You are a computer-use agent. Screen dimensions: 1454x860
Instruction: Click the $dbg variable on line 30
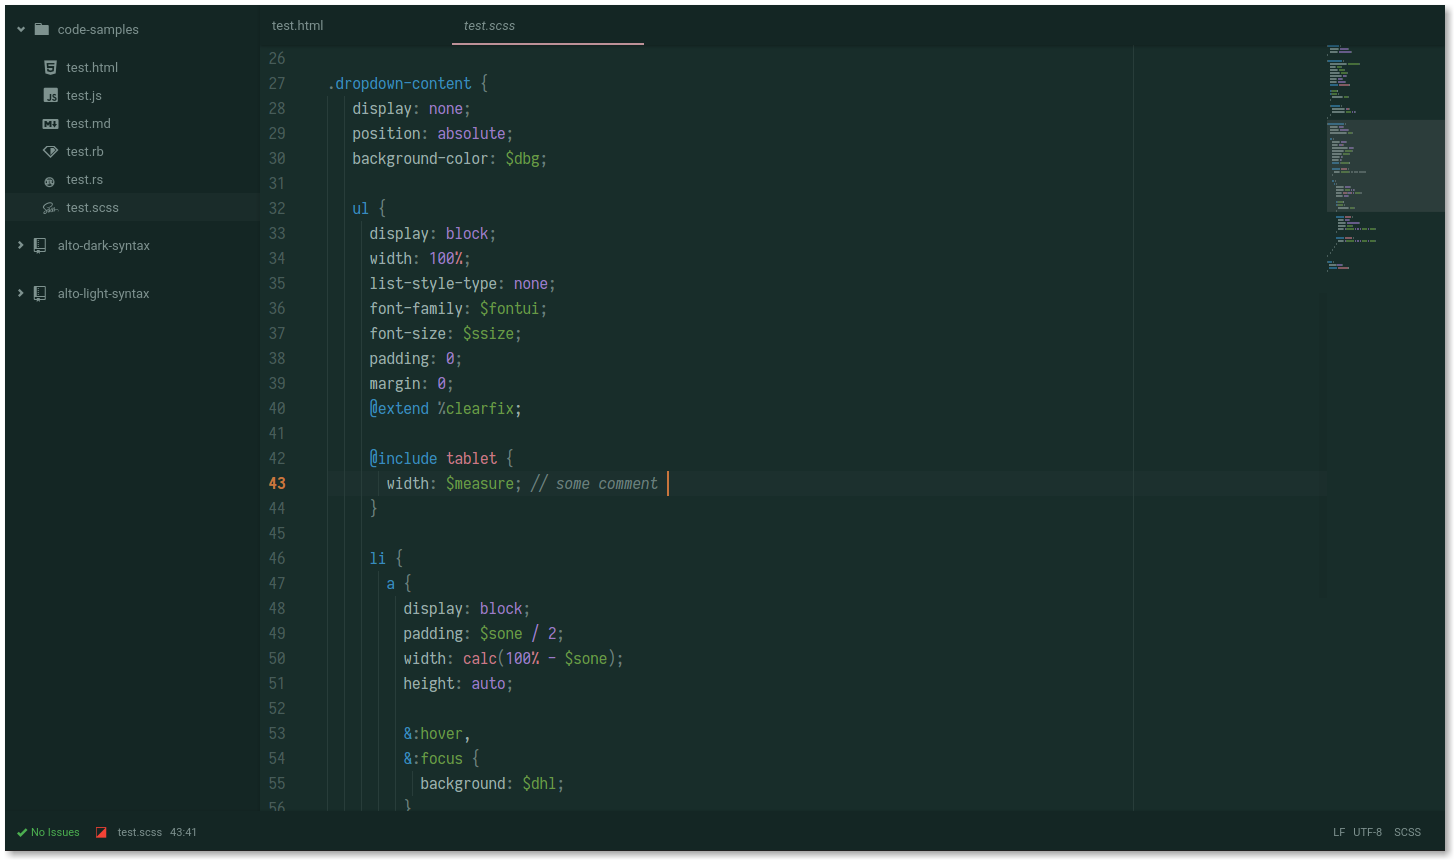522,158
